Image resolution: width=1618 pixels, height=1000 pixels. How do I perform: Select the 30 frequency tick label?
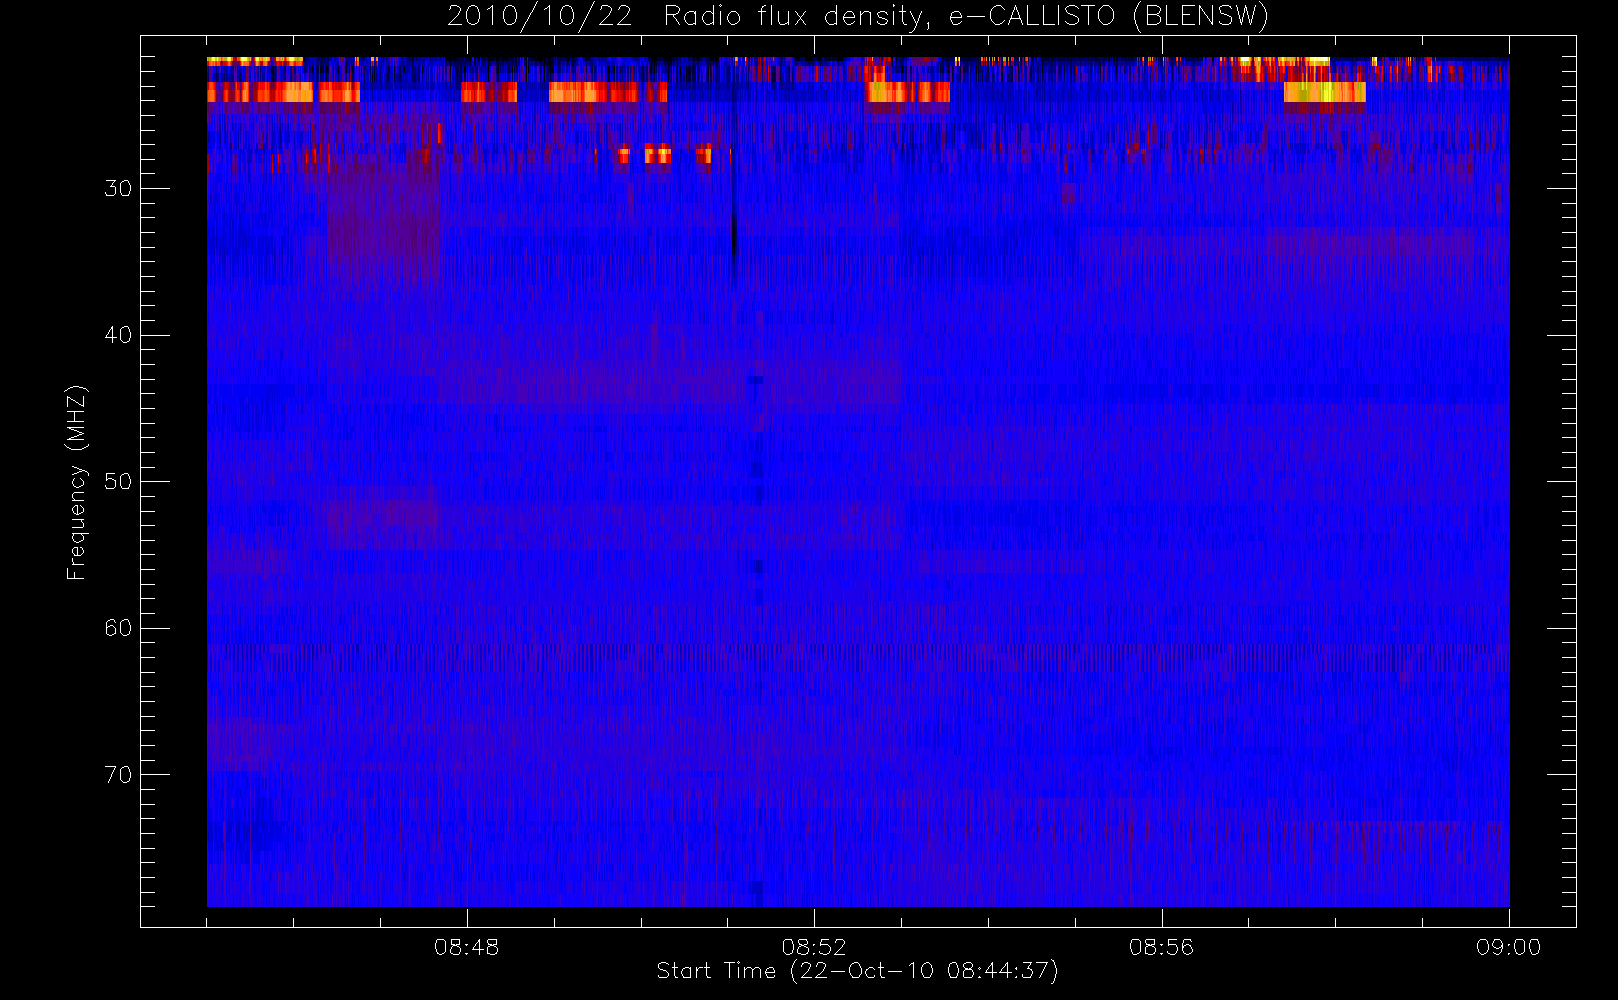click(118, 188)
